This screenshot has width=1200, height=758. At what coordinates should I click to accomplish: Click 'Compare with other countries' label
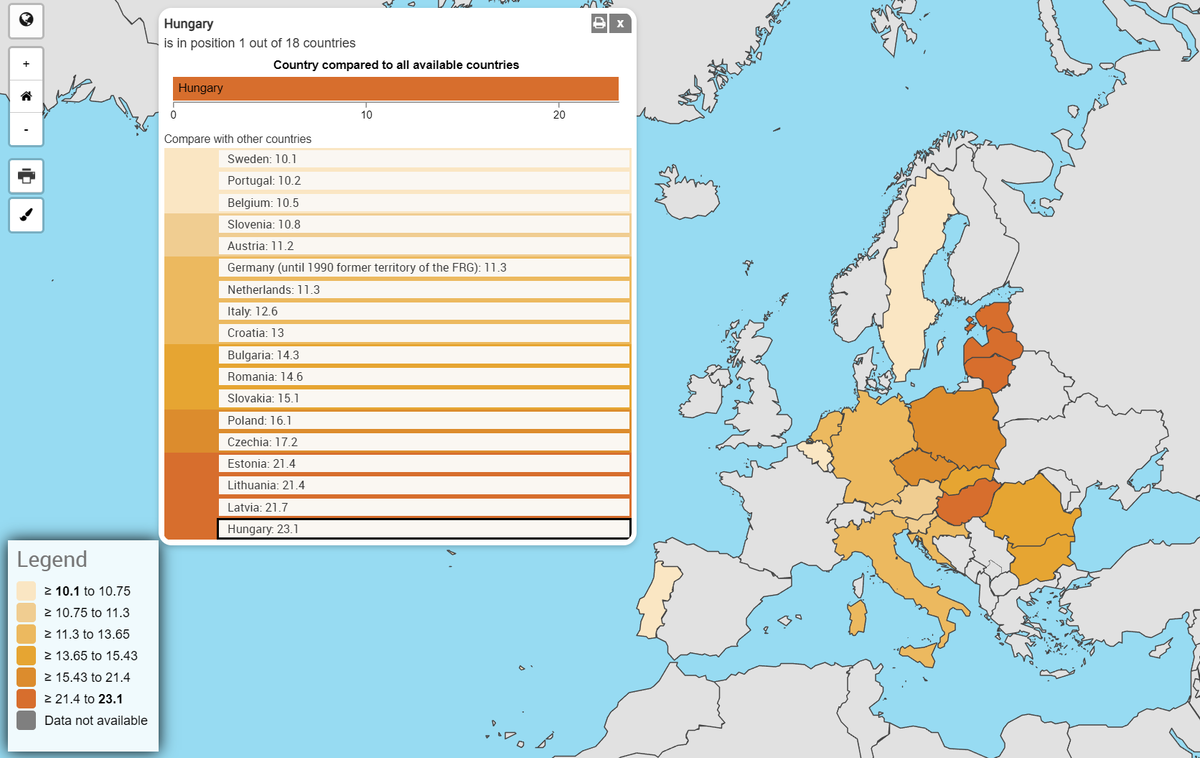click(238, 139)
